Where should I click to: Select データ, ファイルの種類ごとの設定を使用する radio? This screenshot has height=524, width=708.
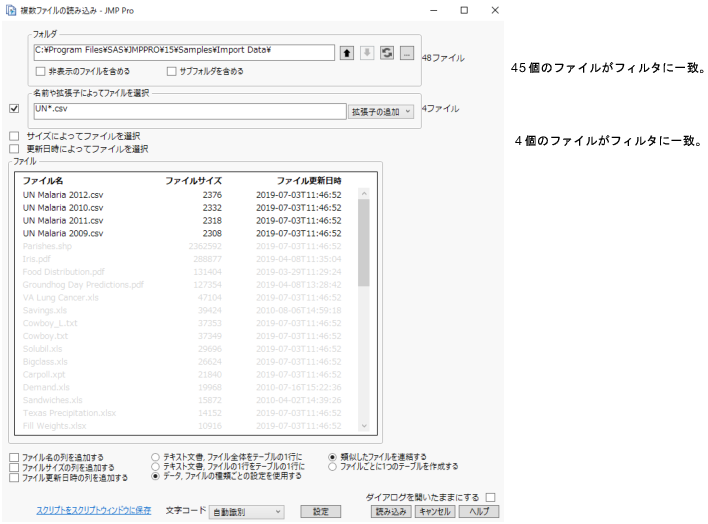pyautogui.click(x=156, y=476)
